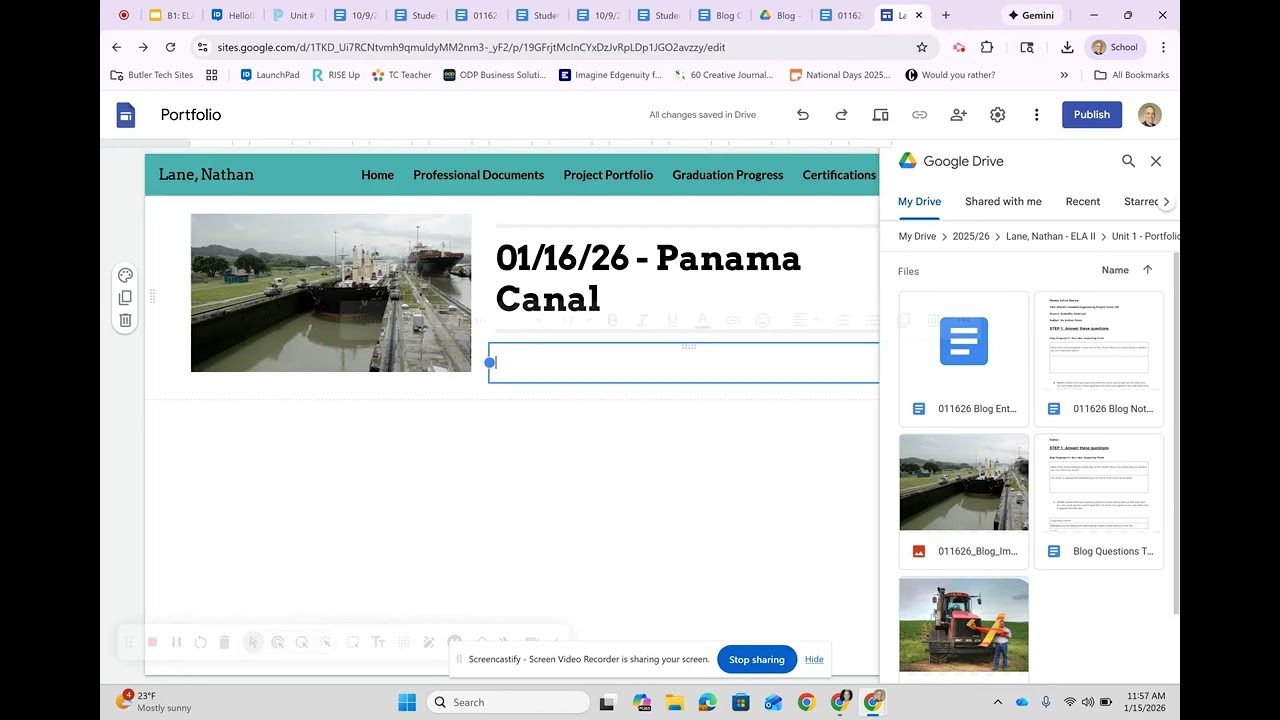Switch to My Drive tab
Screen dimensions: 1280x720
tap(919, 201)
